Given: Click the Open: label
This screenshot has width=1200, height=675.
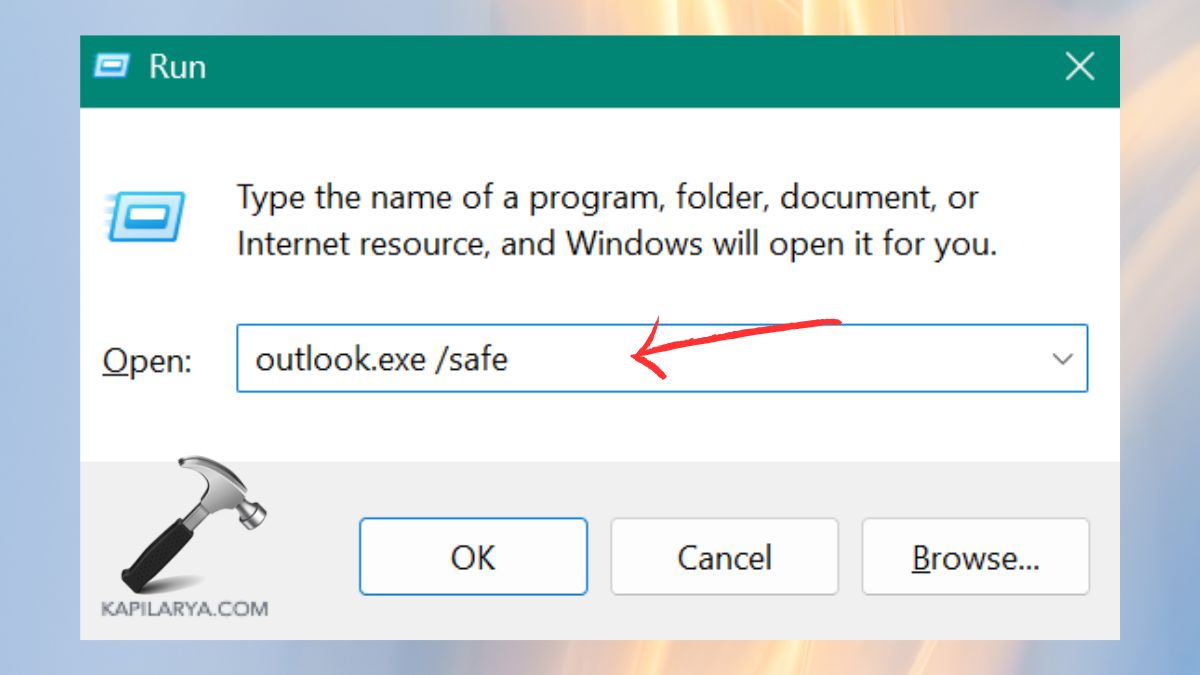Looking at the screenshot, I should pyautogui.click(x=146, y=361).
